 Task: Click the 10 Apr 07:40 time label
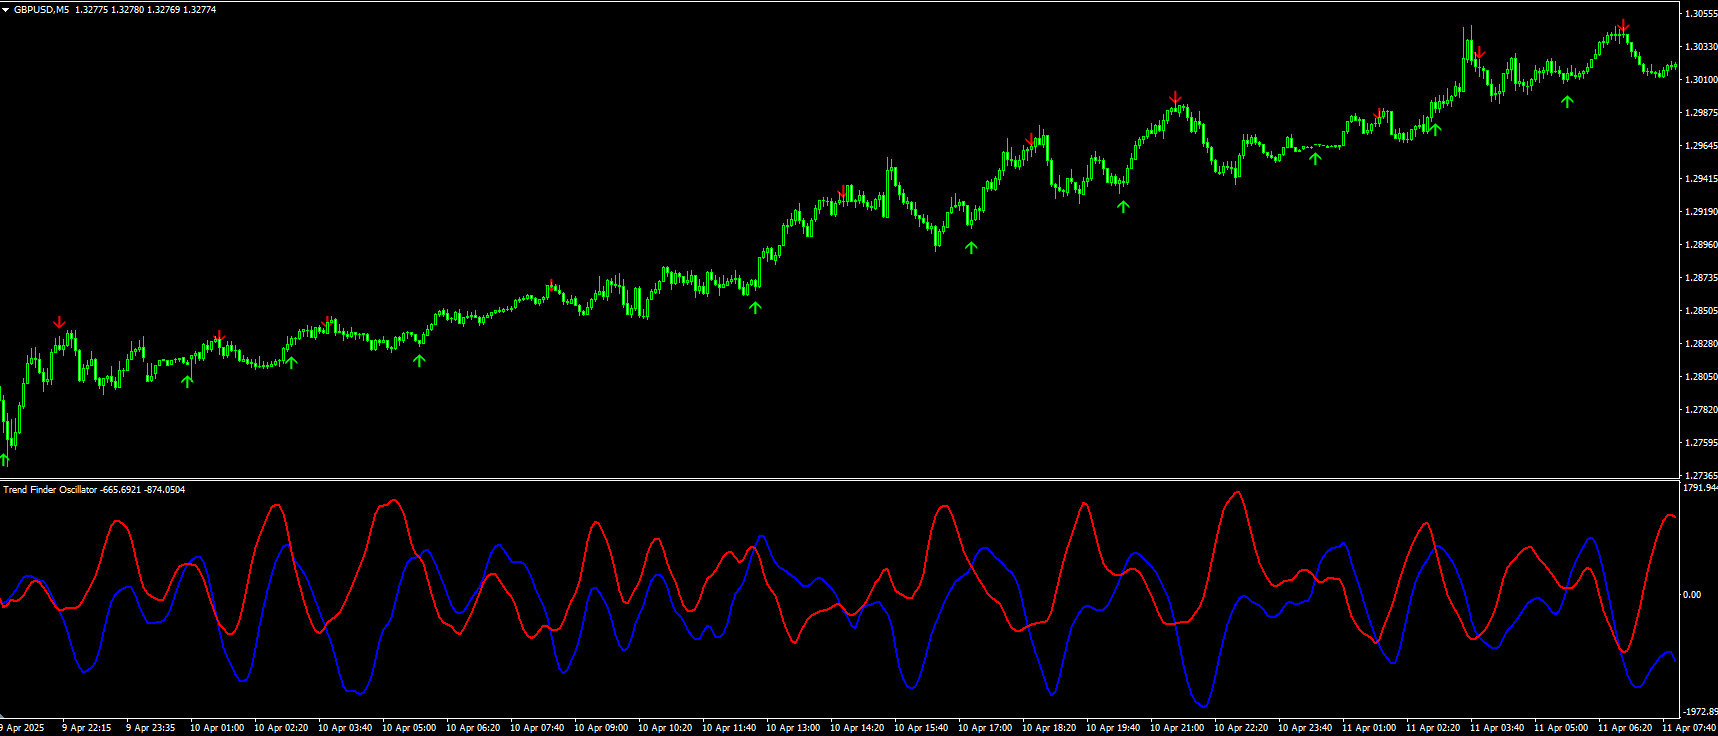[537, 728]
